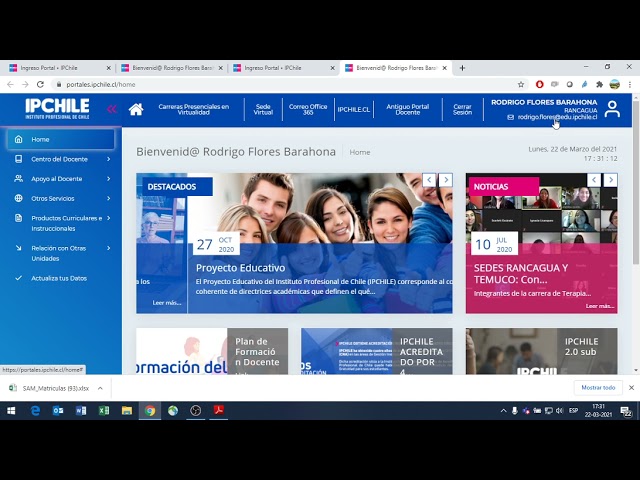Close the downloads bar

[x=631, y=388]
